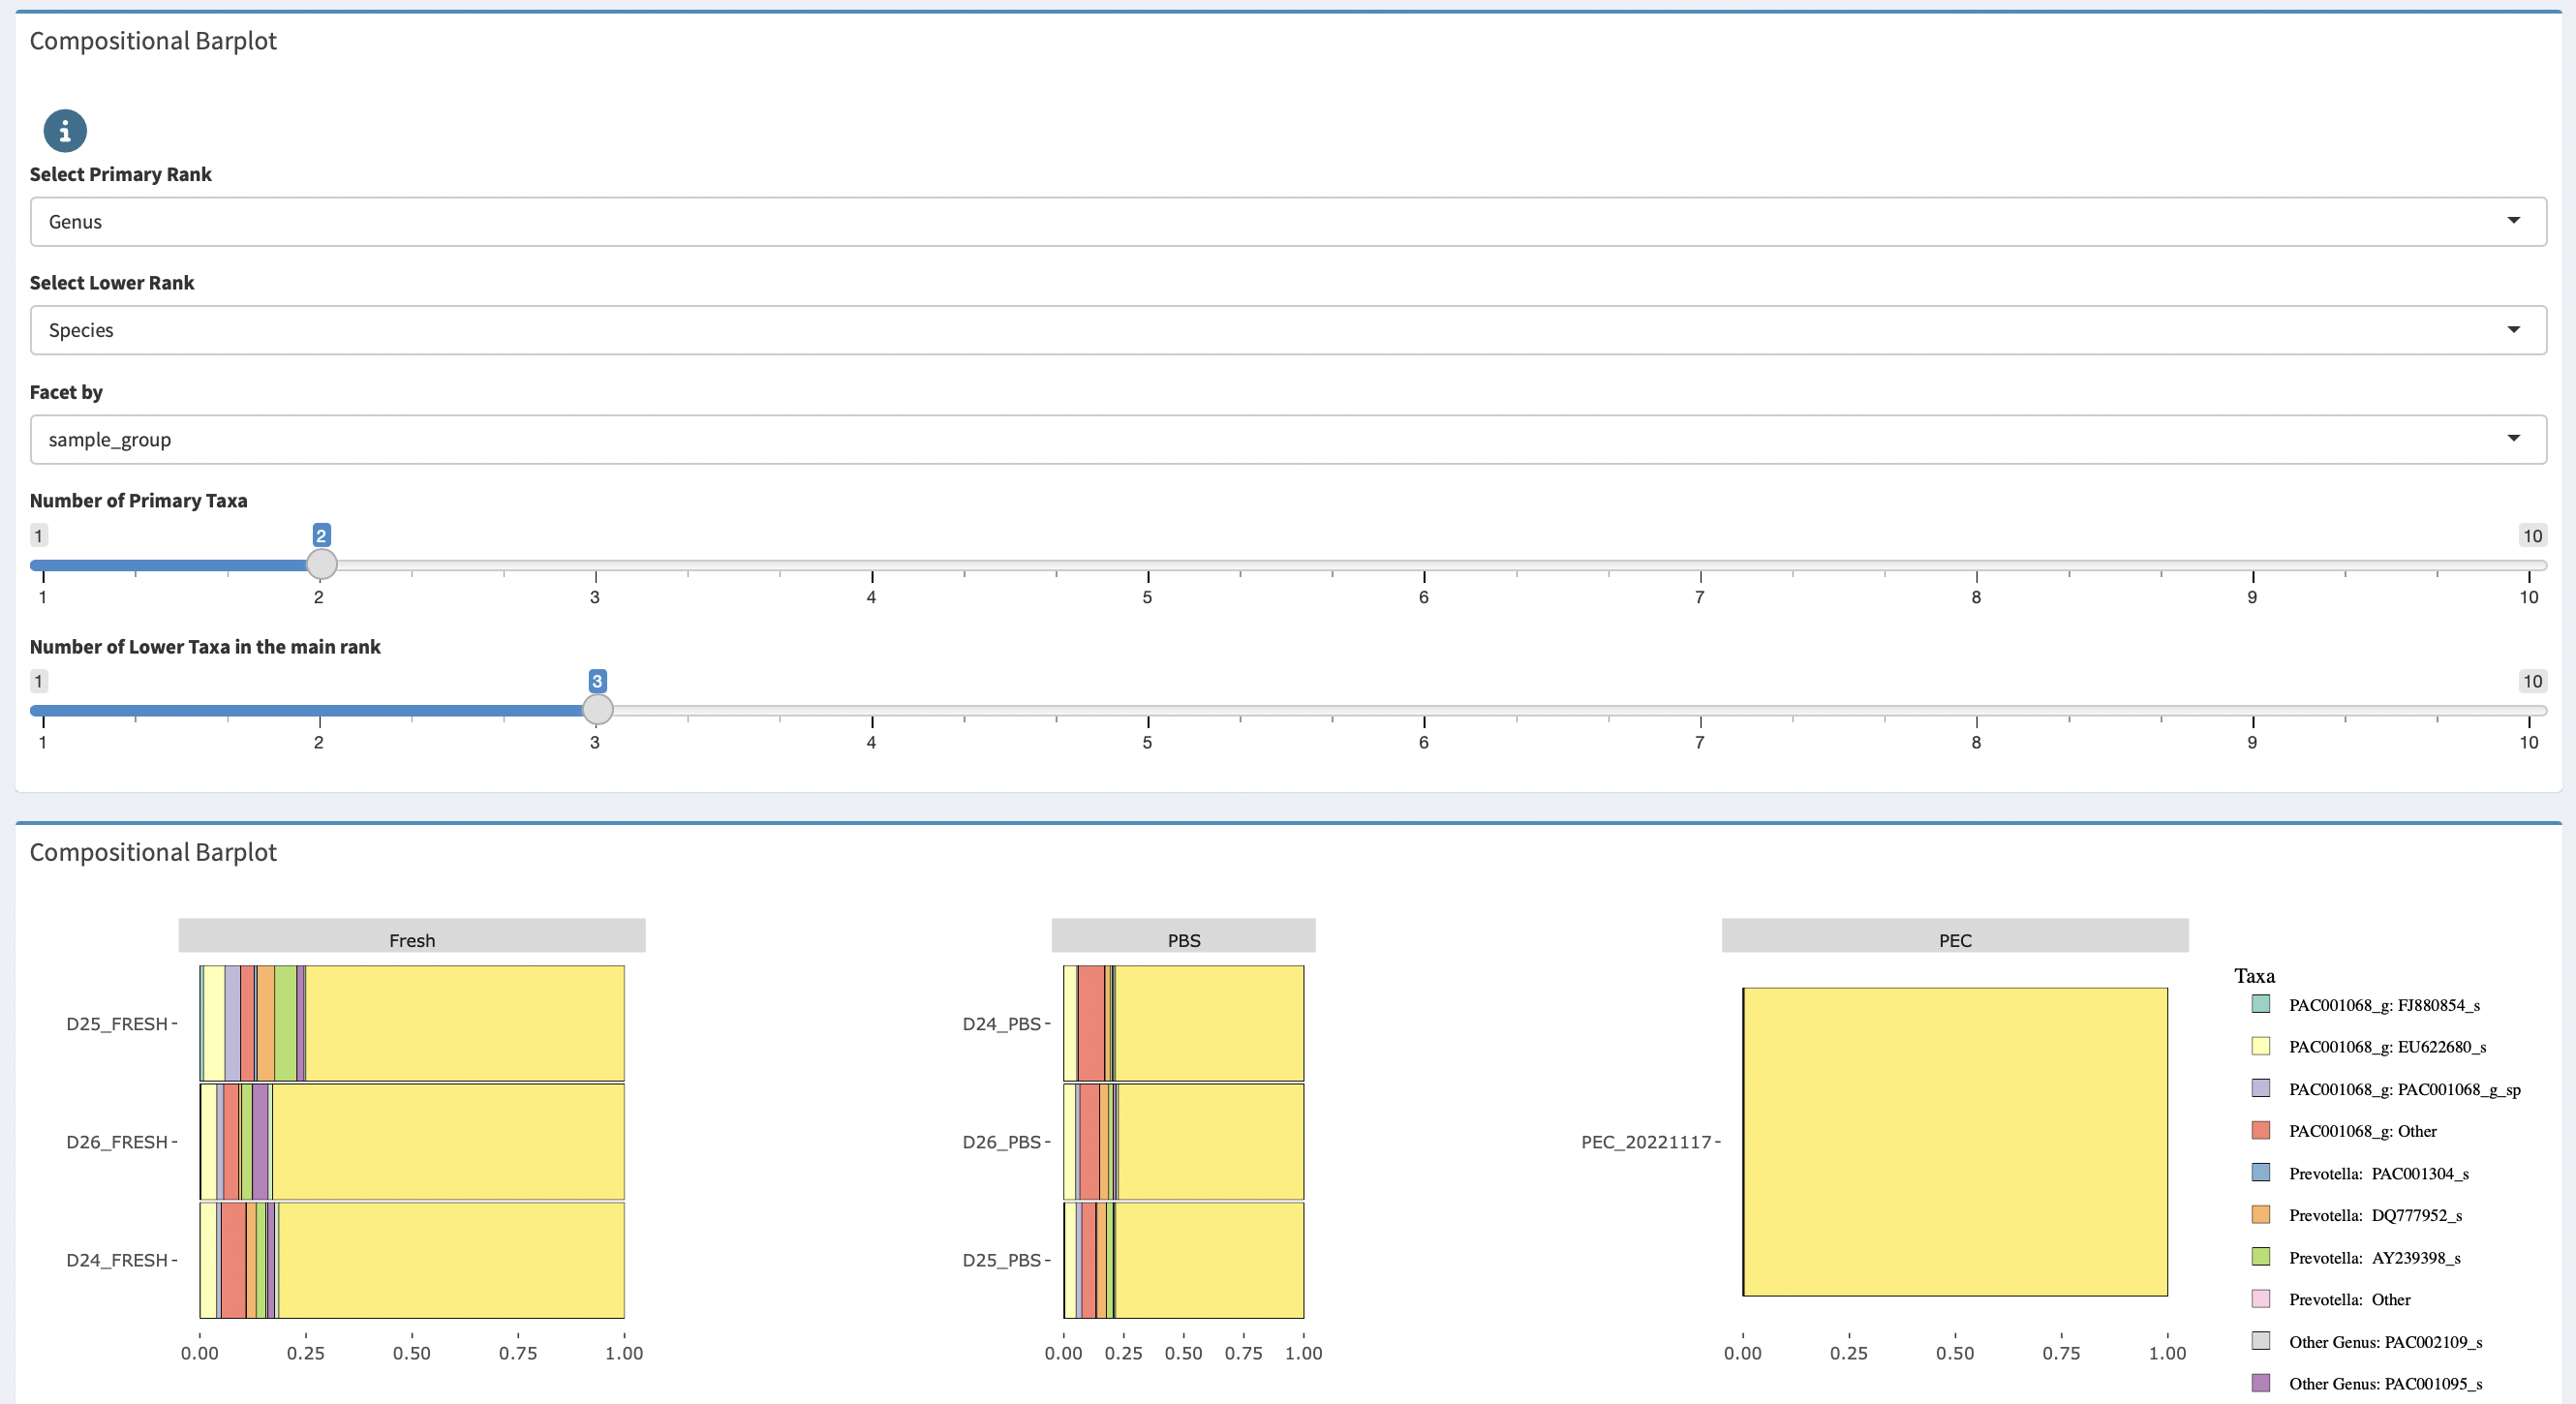The image size is (2576, 1404).
Task: Click the D26_PBS bar in the PBS plot
Action: 1184,1142
